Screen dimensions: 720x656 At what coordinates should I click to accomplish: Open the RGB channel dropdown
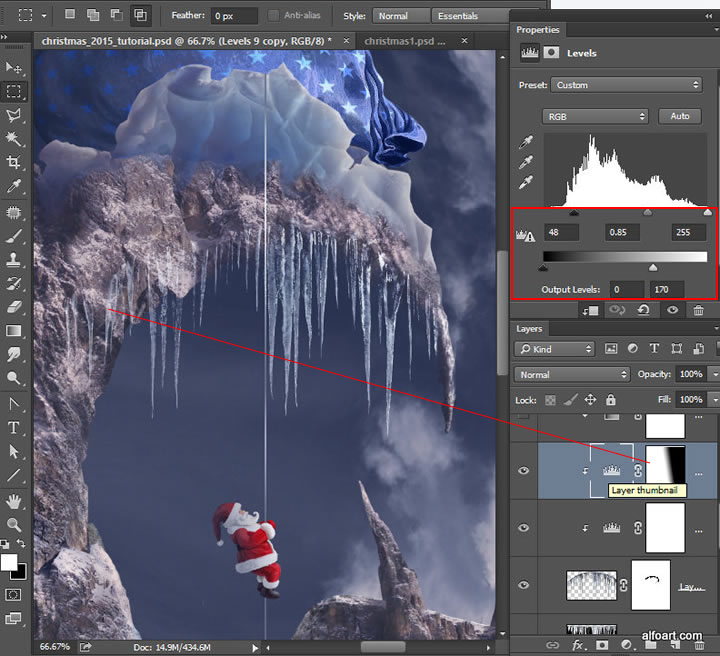595,116
